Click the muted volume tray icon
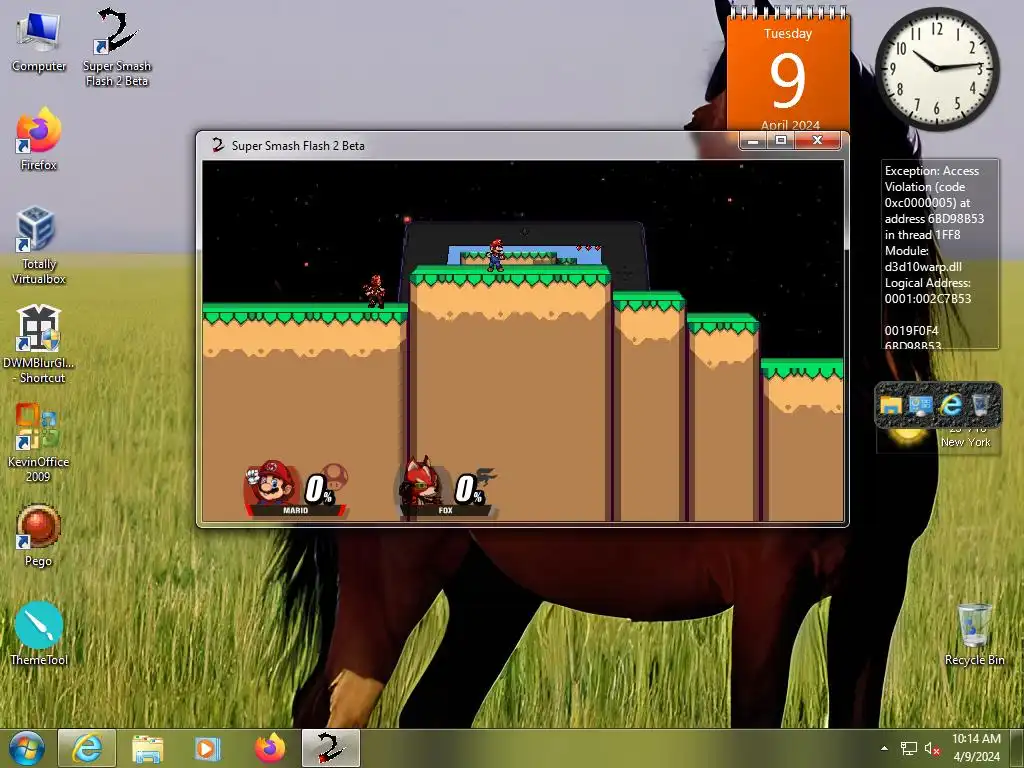The height and width of the screenshot is (768, 1024). pos(932,748)
